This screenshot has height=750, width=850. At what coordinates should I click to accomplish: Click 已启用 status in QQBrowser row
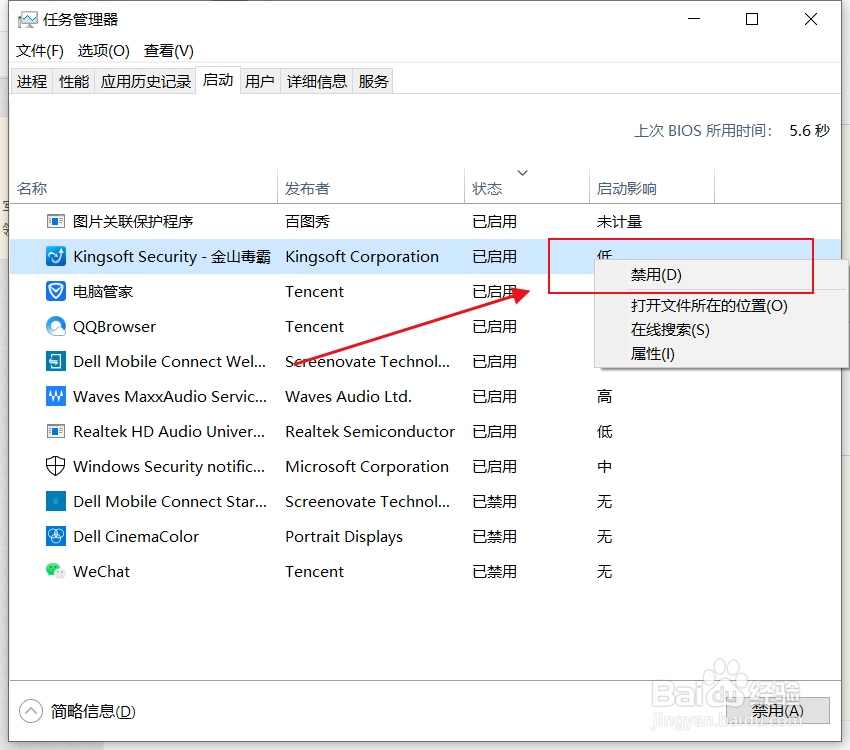494,327
